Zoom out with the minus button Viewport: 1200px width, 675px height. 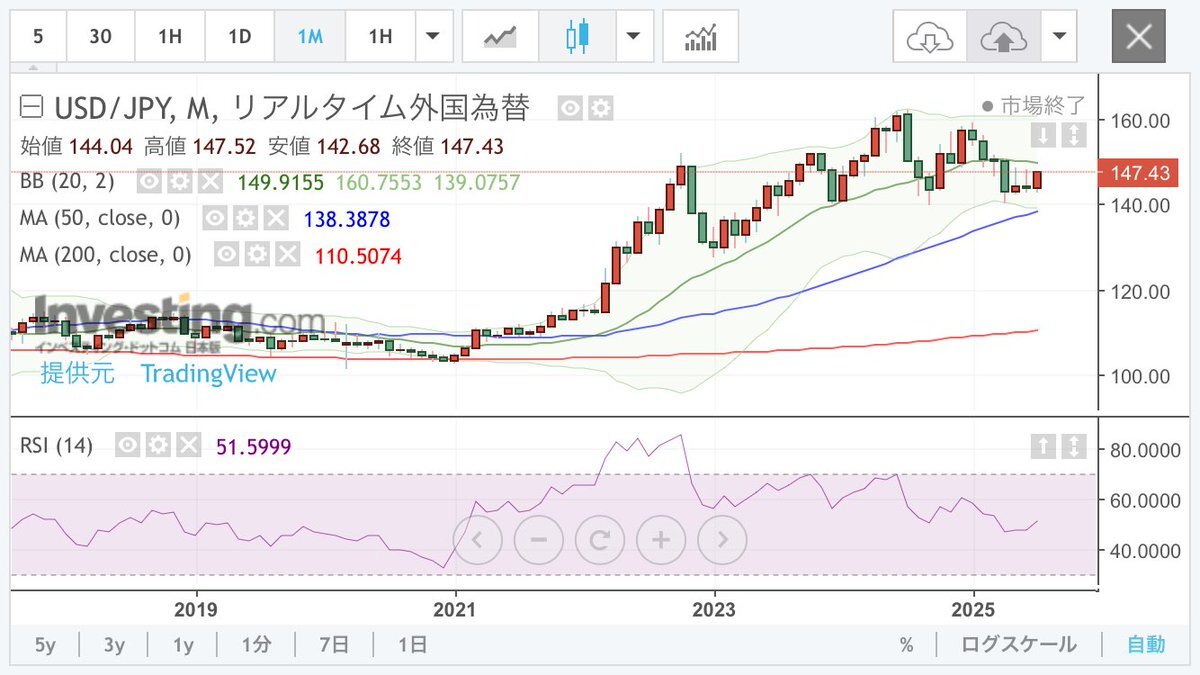[x=539, y=541]
